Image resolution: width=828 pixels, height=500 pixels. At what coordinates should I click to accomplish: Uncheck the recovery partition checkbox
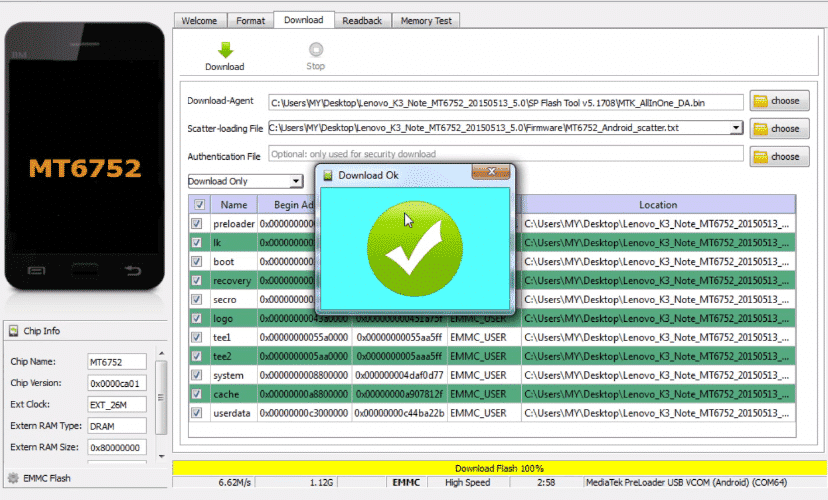pyautogui.click(x=196, y=280)
